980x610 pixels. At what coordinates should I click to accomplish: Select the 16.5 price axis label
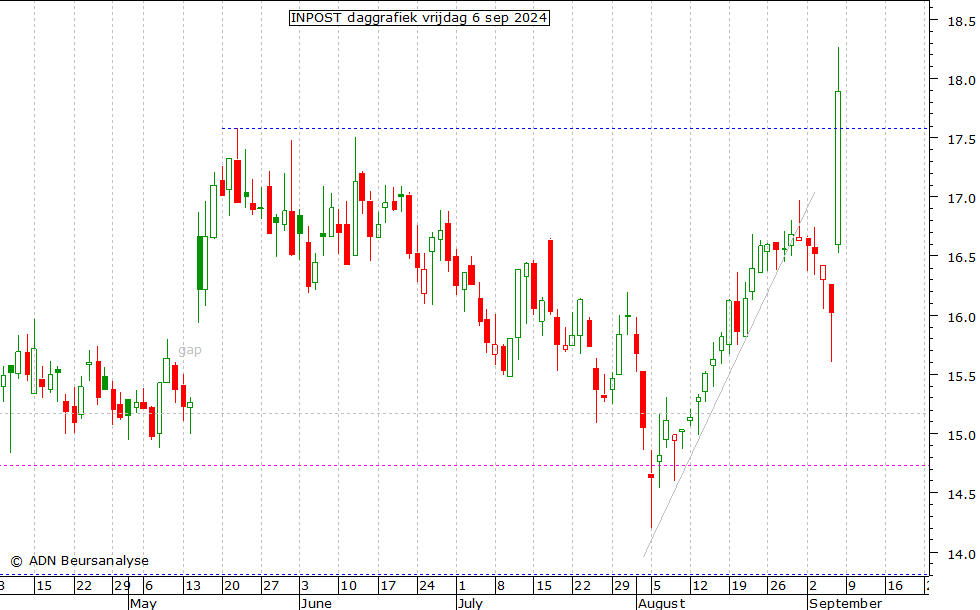click(x=961, y=258)
